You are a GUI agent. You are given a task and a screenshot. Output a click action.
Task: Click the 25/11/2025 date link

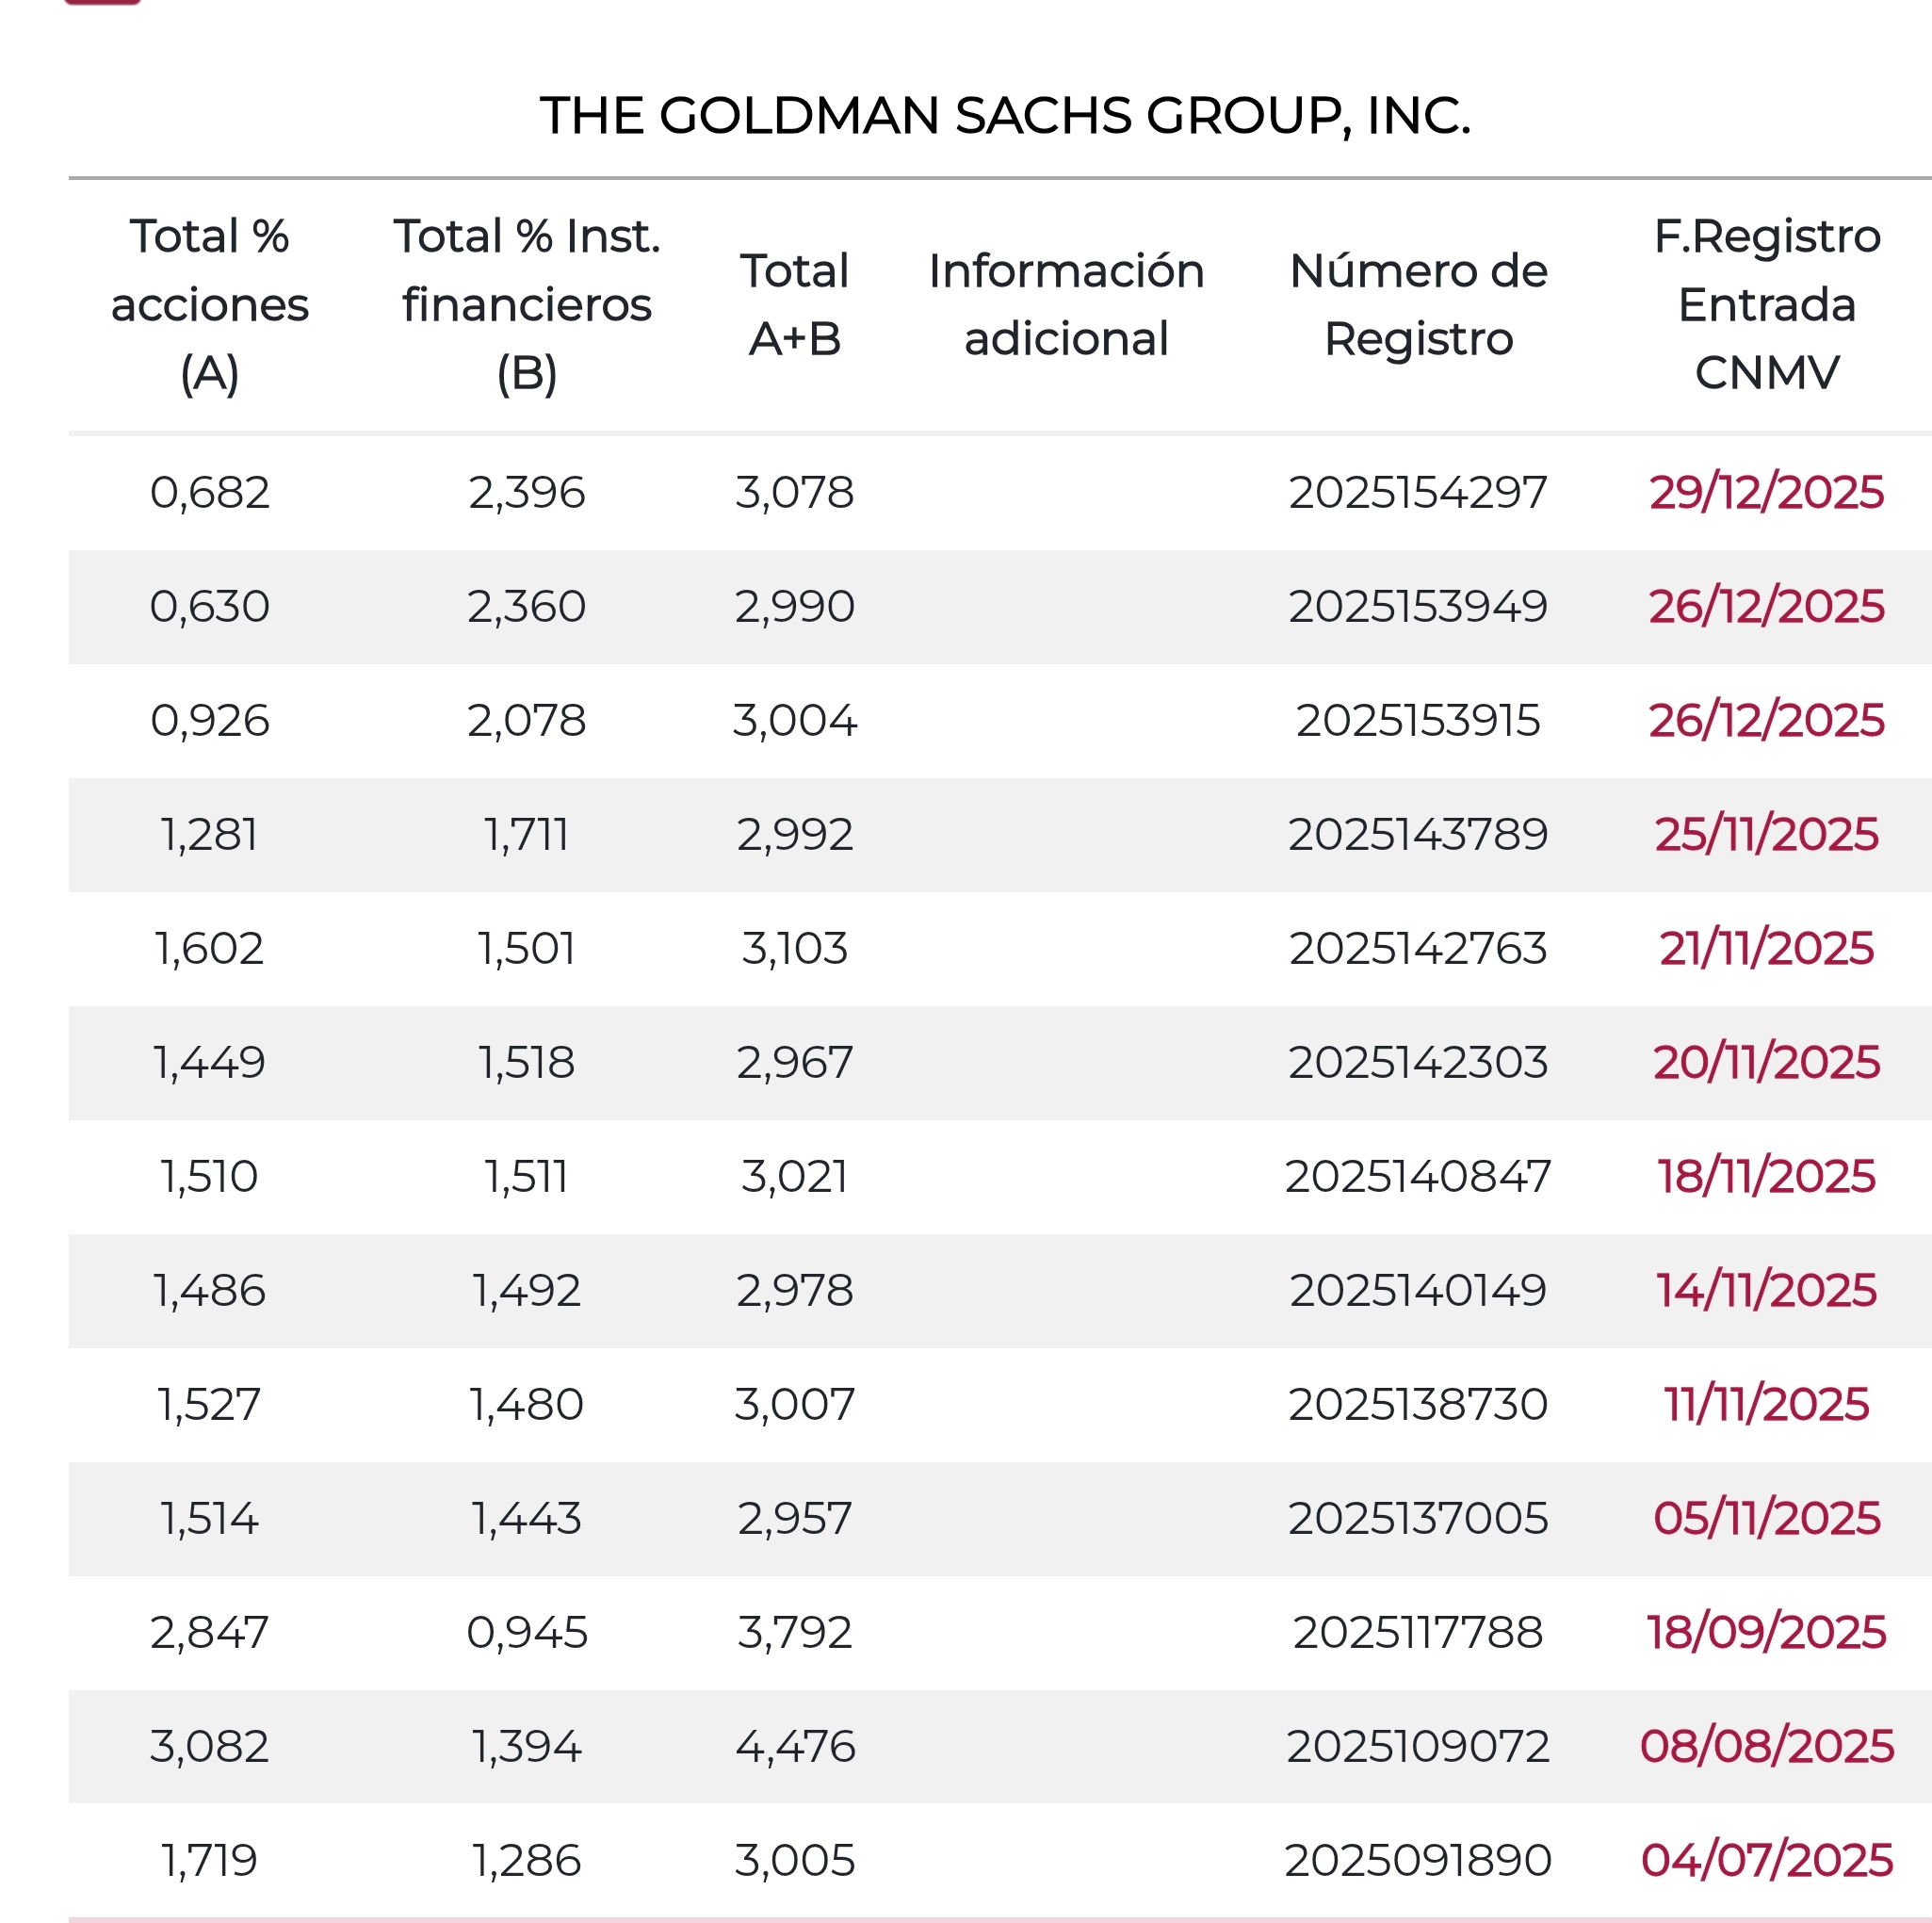(1766, 834)
